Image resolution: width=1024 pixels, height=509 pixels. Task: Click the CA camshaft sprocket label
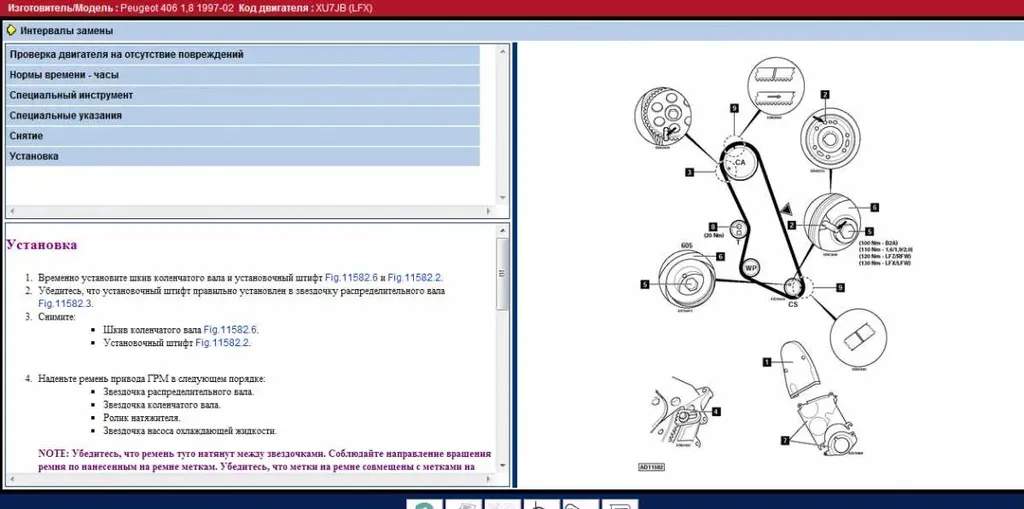pyautogui.click(x=740, y=162)
